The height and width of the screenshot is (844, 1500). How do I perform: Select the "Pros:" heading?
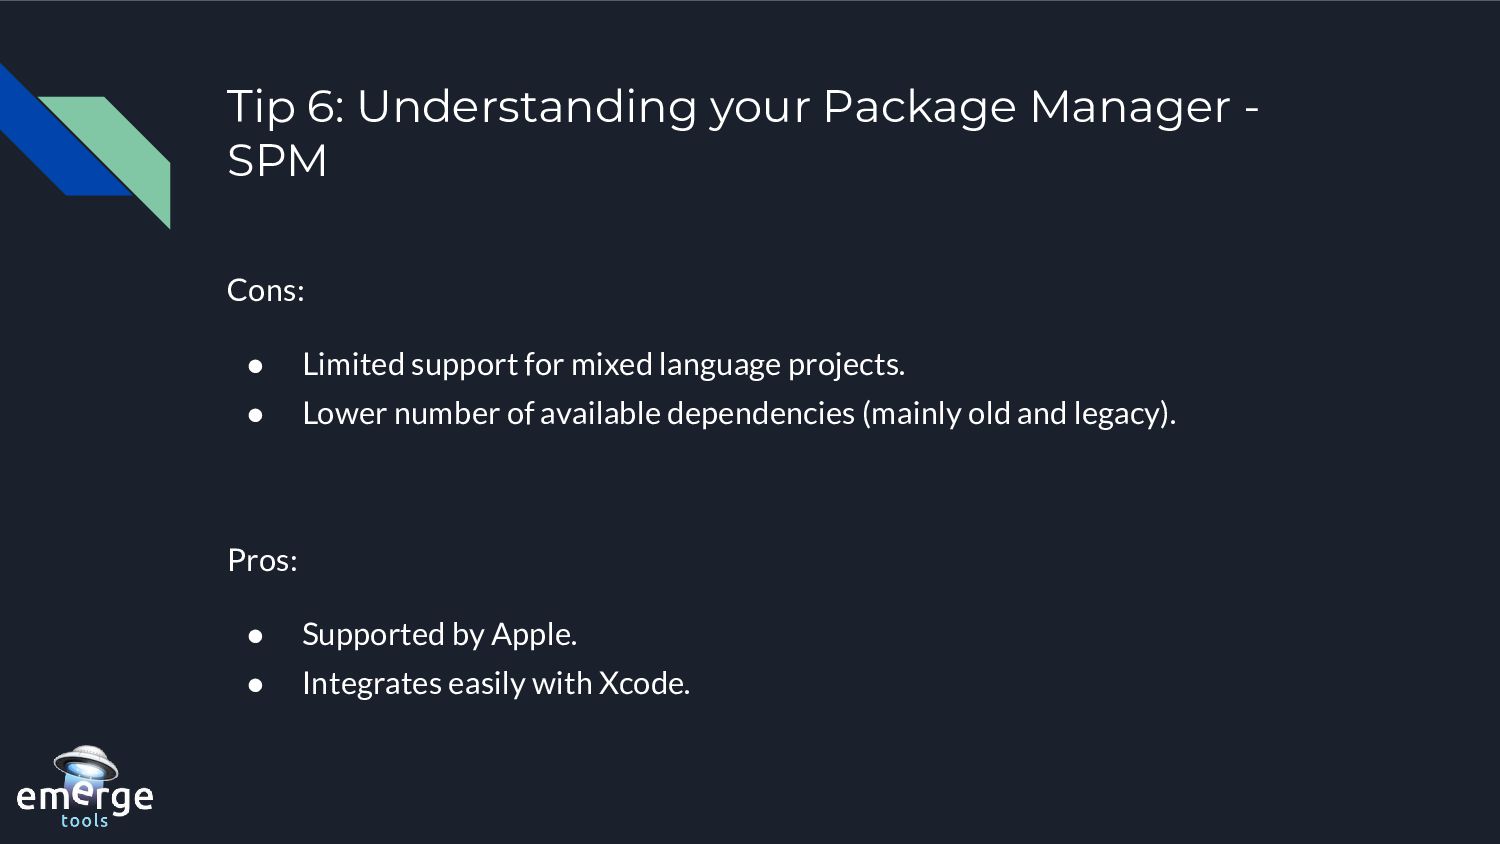tap(262, 560)
